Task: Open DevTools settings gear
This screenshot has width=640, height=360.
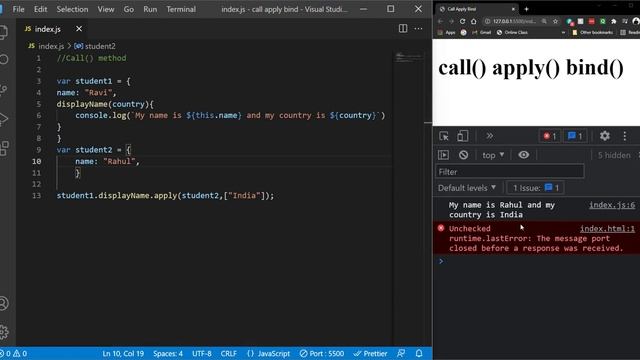Action: coord(604,136)
